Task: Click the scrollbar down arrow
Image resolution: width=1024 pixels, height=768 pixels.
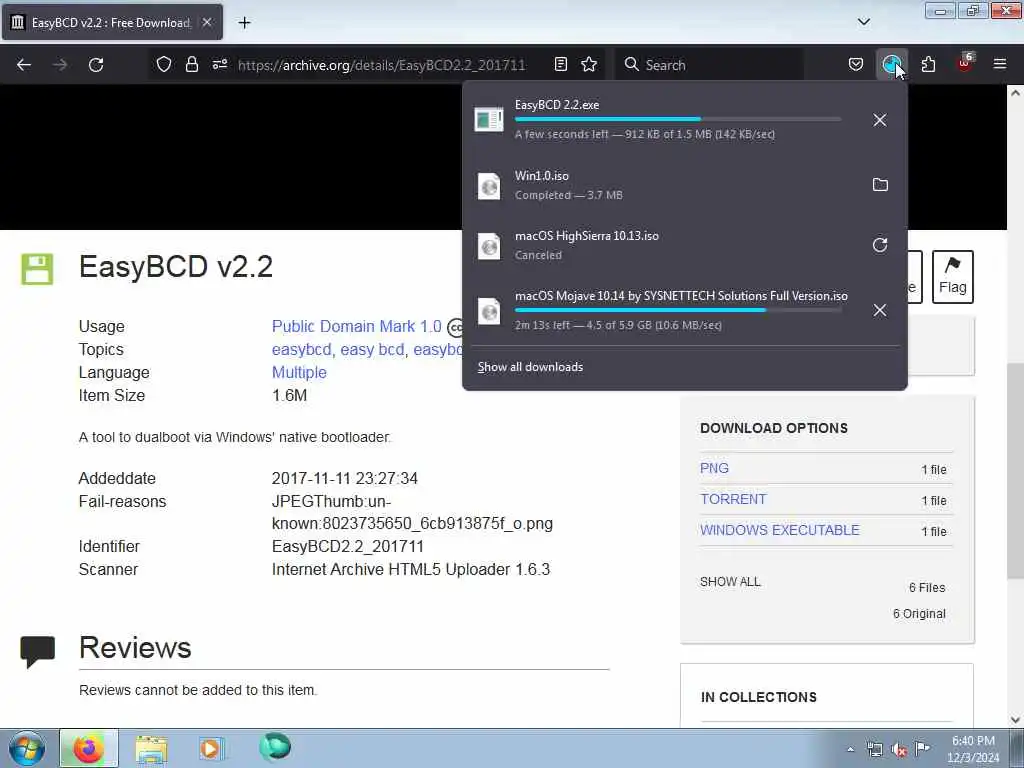Action: tap(1015, 720)
